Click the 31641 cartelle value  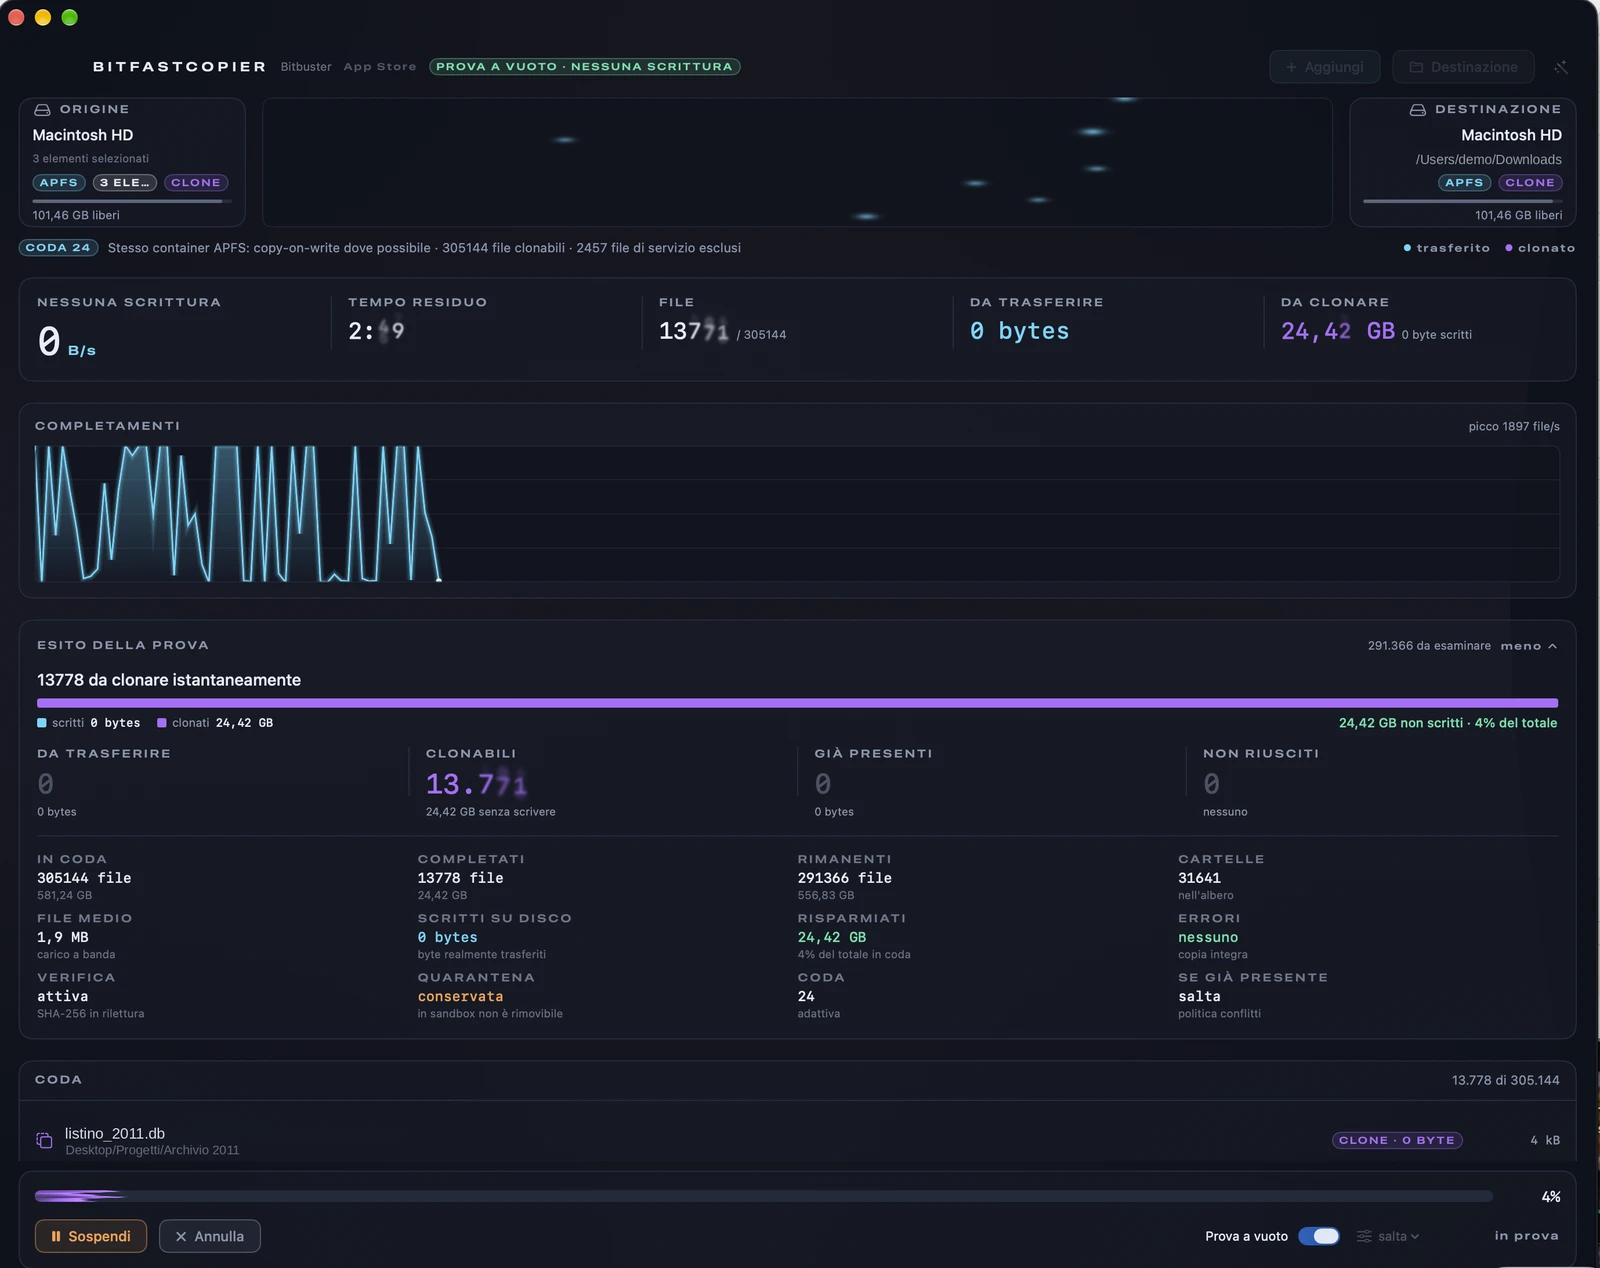click(1199, 878)
